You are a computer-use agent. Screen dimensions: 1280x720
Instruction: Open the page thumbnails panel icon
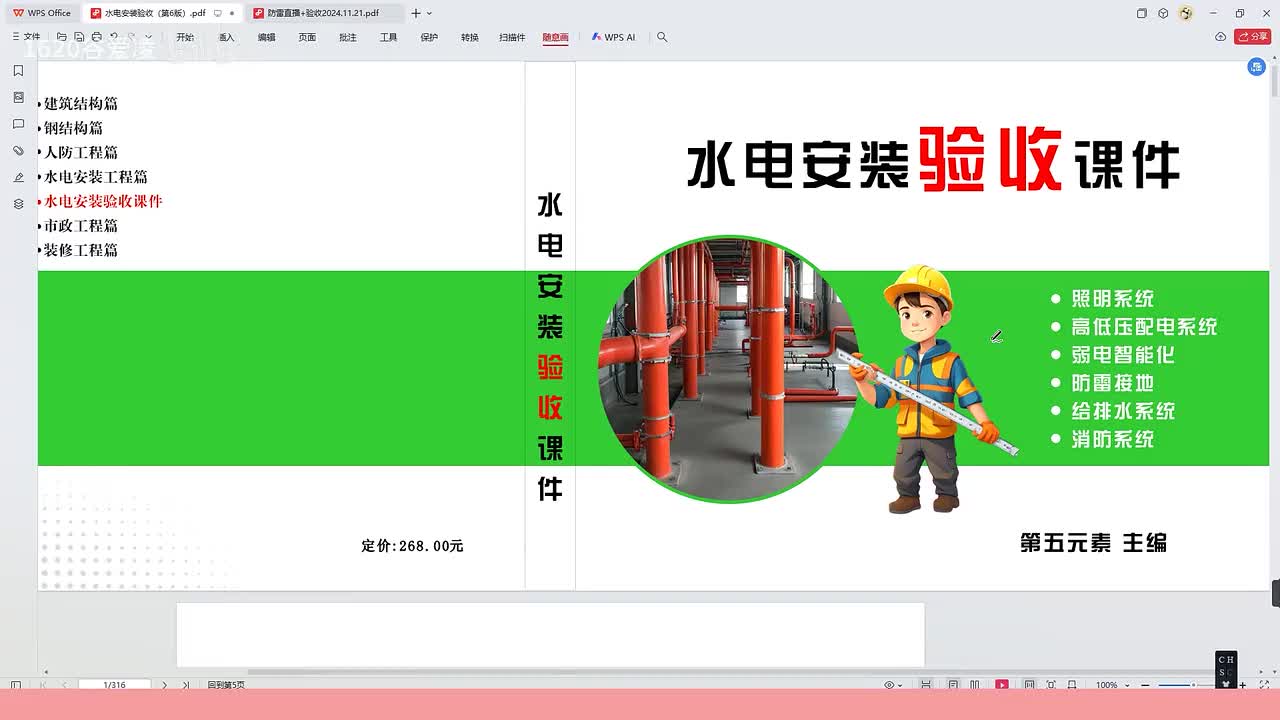pos(18,98)
